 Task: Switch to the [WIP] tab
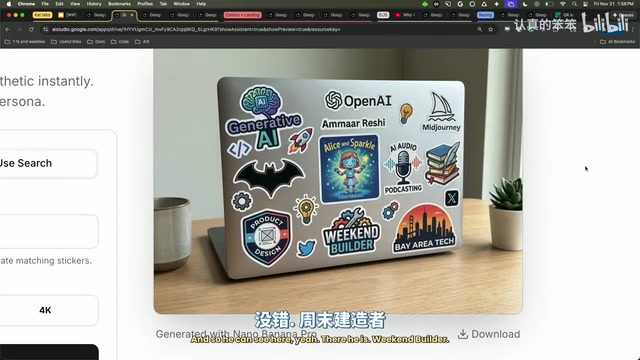(68, 15)
